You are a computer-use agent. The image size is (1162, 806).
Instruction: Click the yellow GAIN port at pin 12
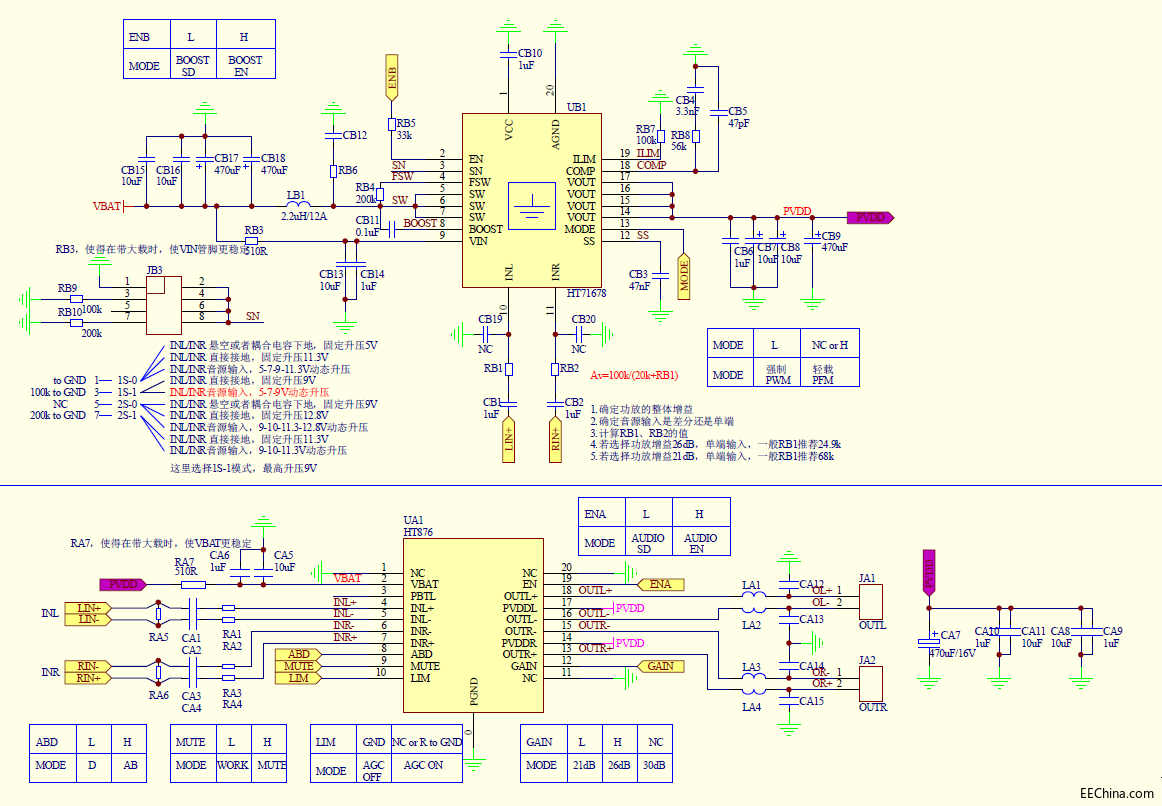660,666
